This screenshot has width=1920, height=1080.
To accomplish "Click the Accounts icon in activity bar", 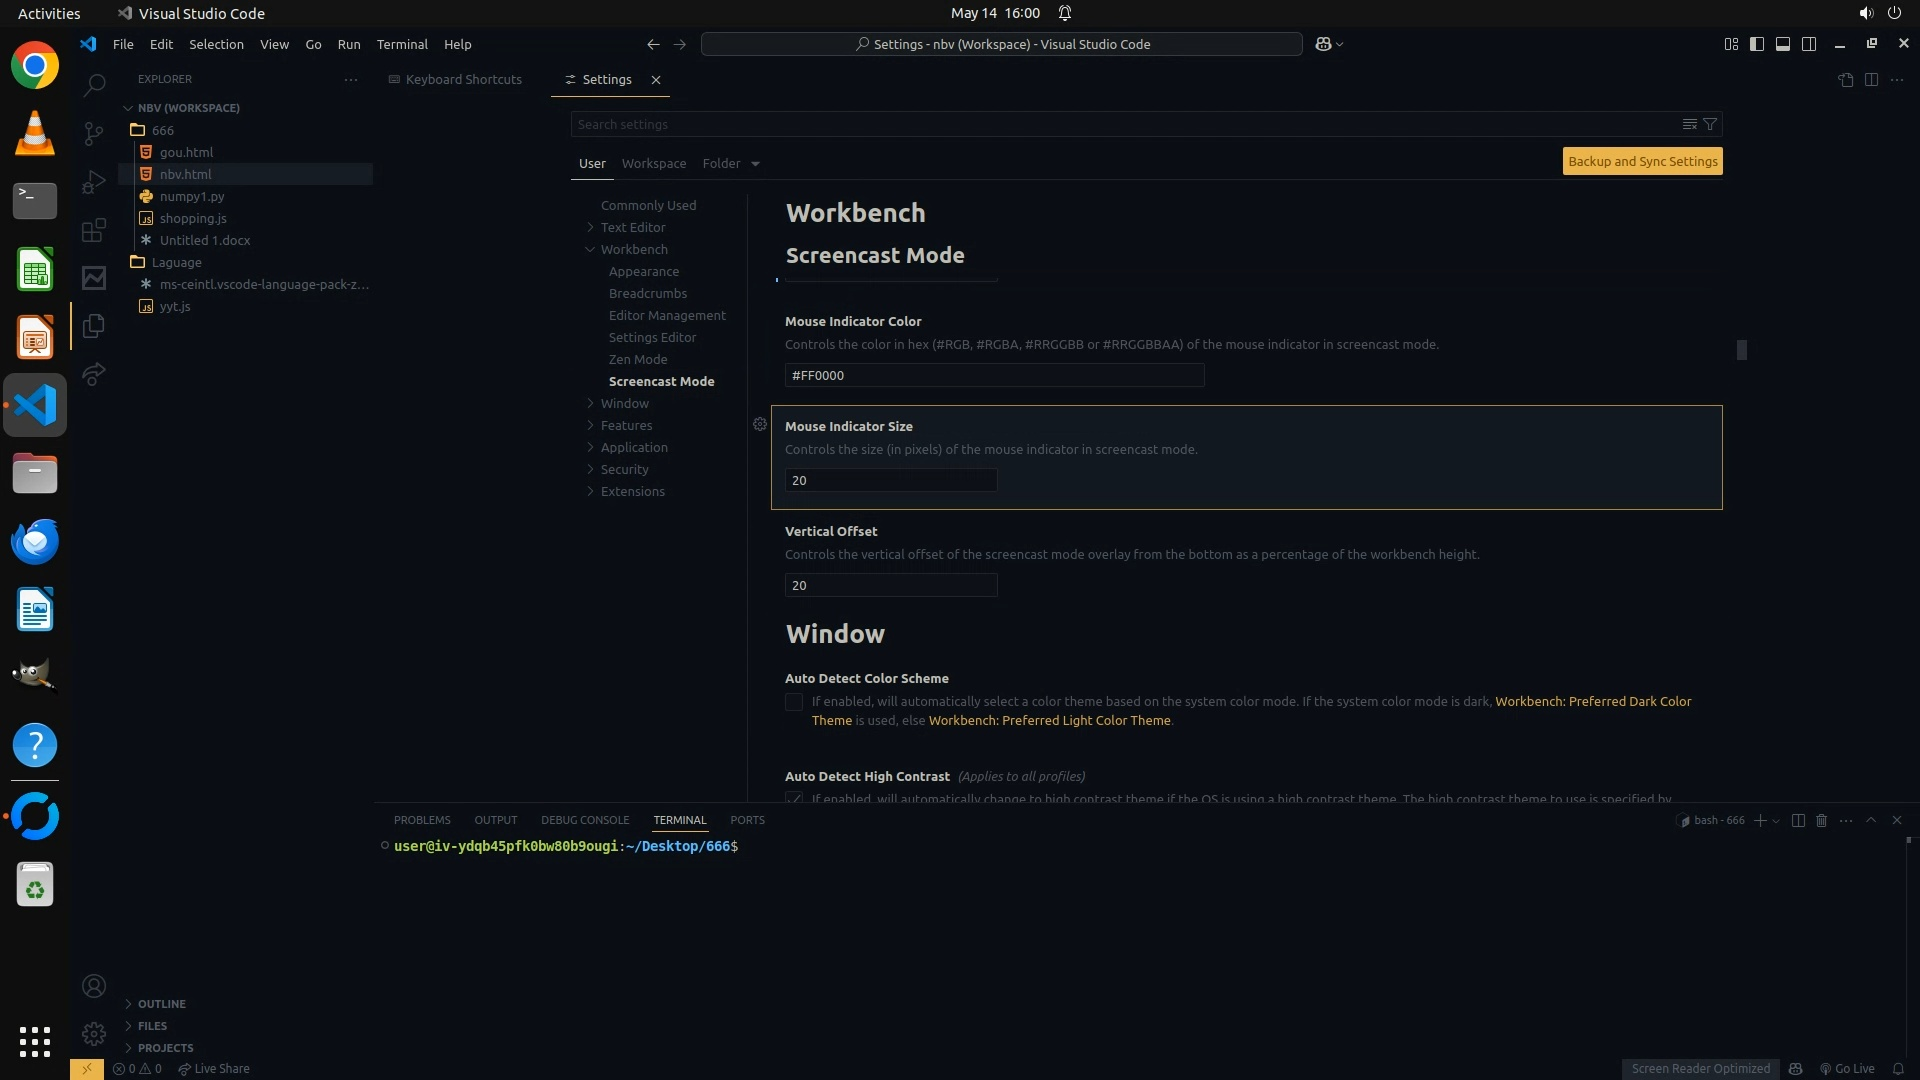I will click(94, 986).
